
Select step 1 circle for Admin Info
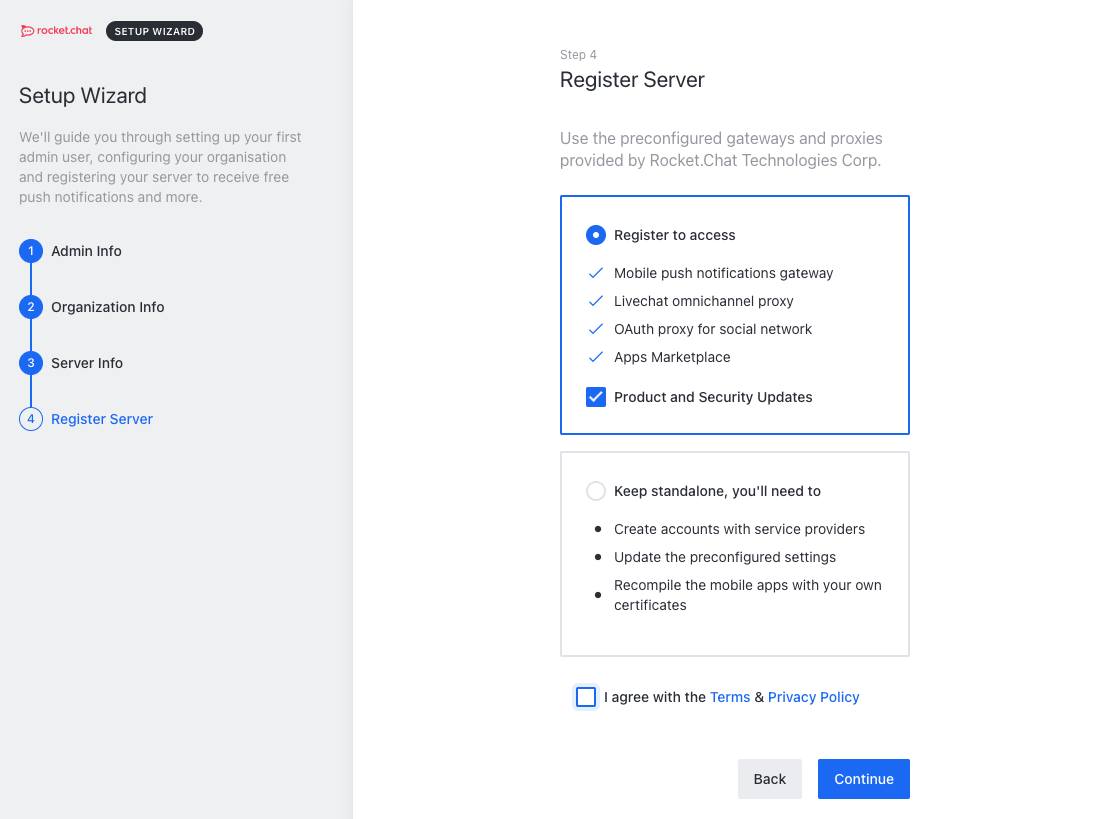31,251
